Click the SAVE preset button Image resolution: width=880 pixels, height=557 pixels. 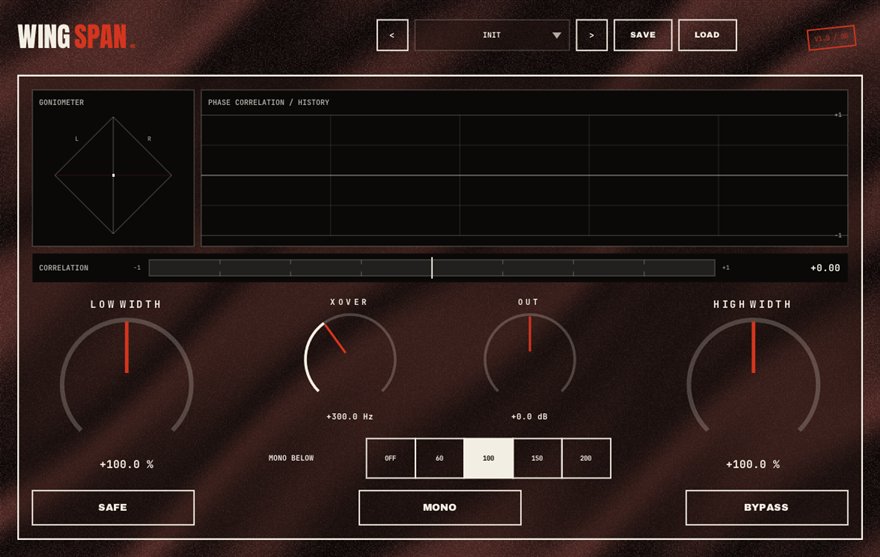click(x=643, y=35)
